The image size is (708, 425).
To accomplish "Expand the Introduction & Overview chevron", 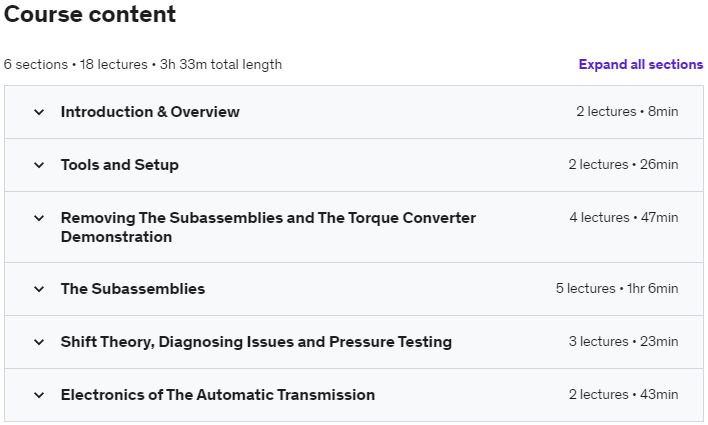I will pyautogui.click(x=39, y=112).
